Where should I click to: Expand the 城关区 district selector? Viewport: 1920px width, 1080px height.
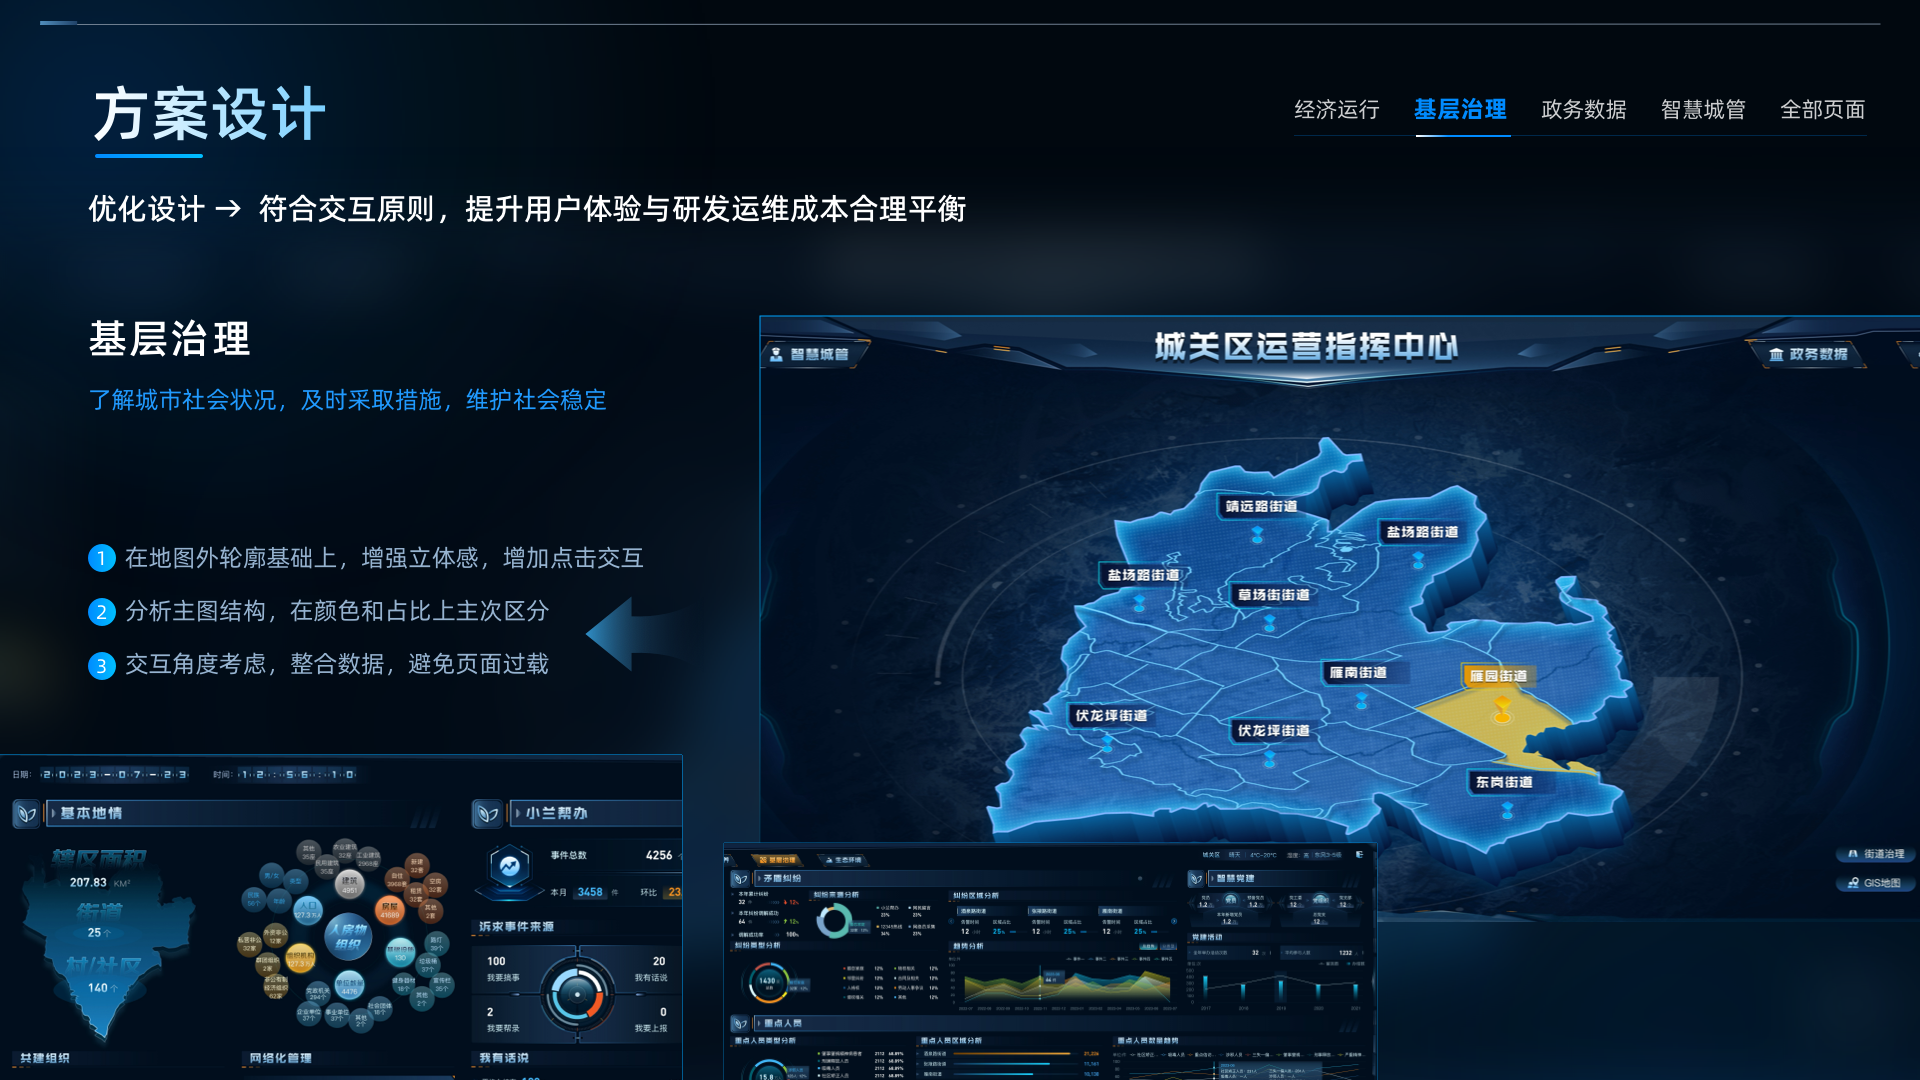coord(1211,856)
